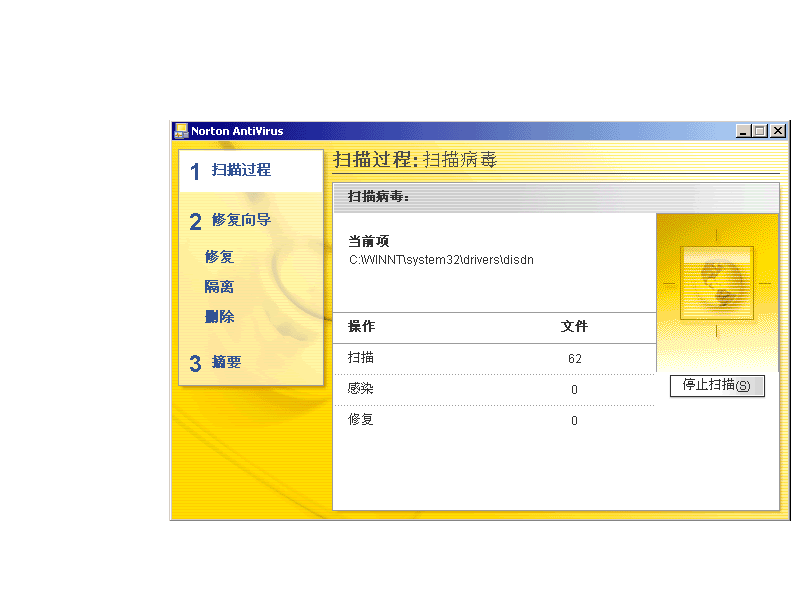Open the 删除 delete sub-step
800x600 pixels.
click(219, 317)
